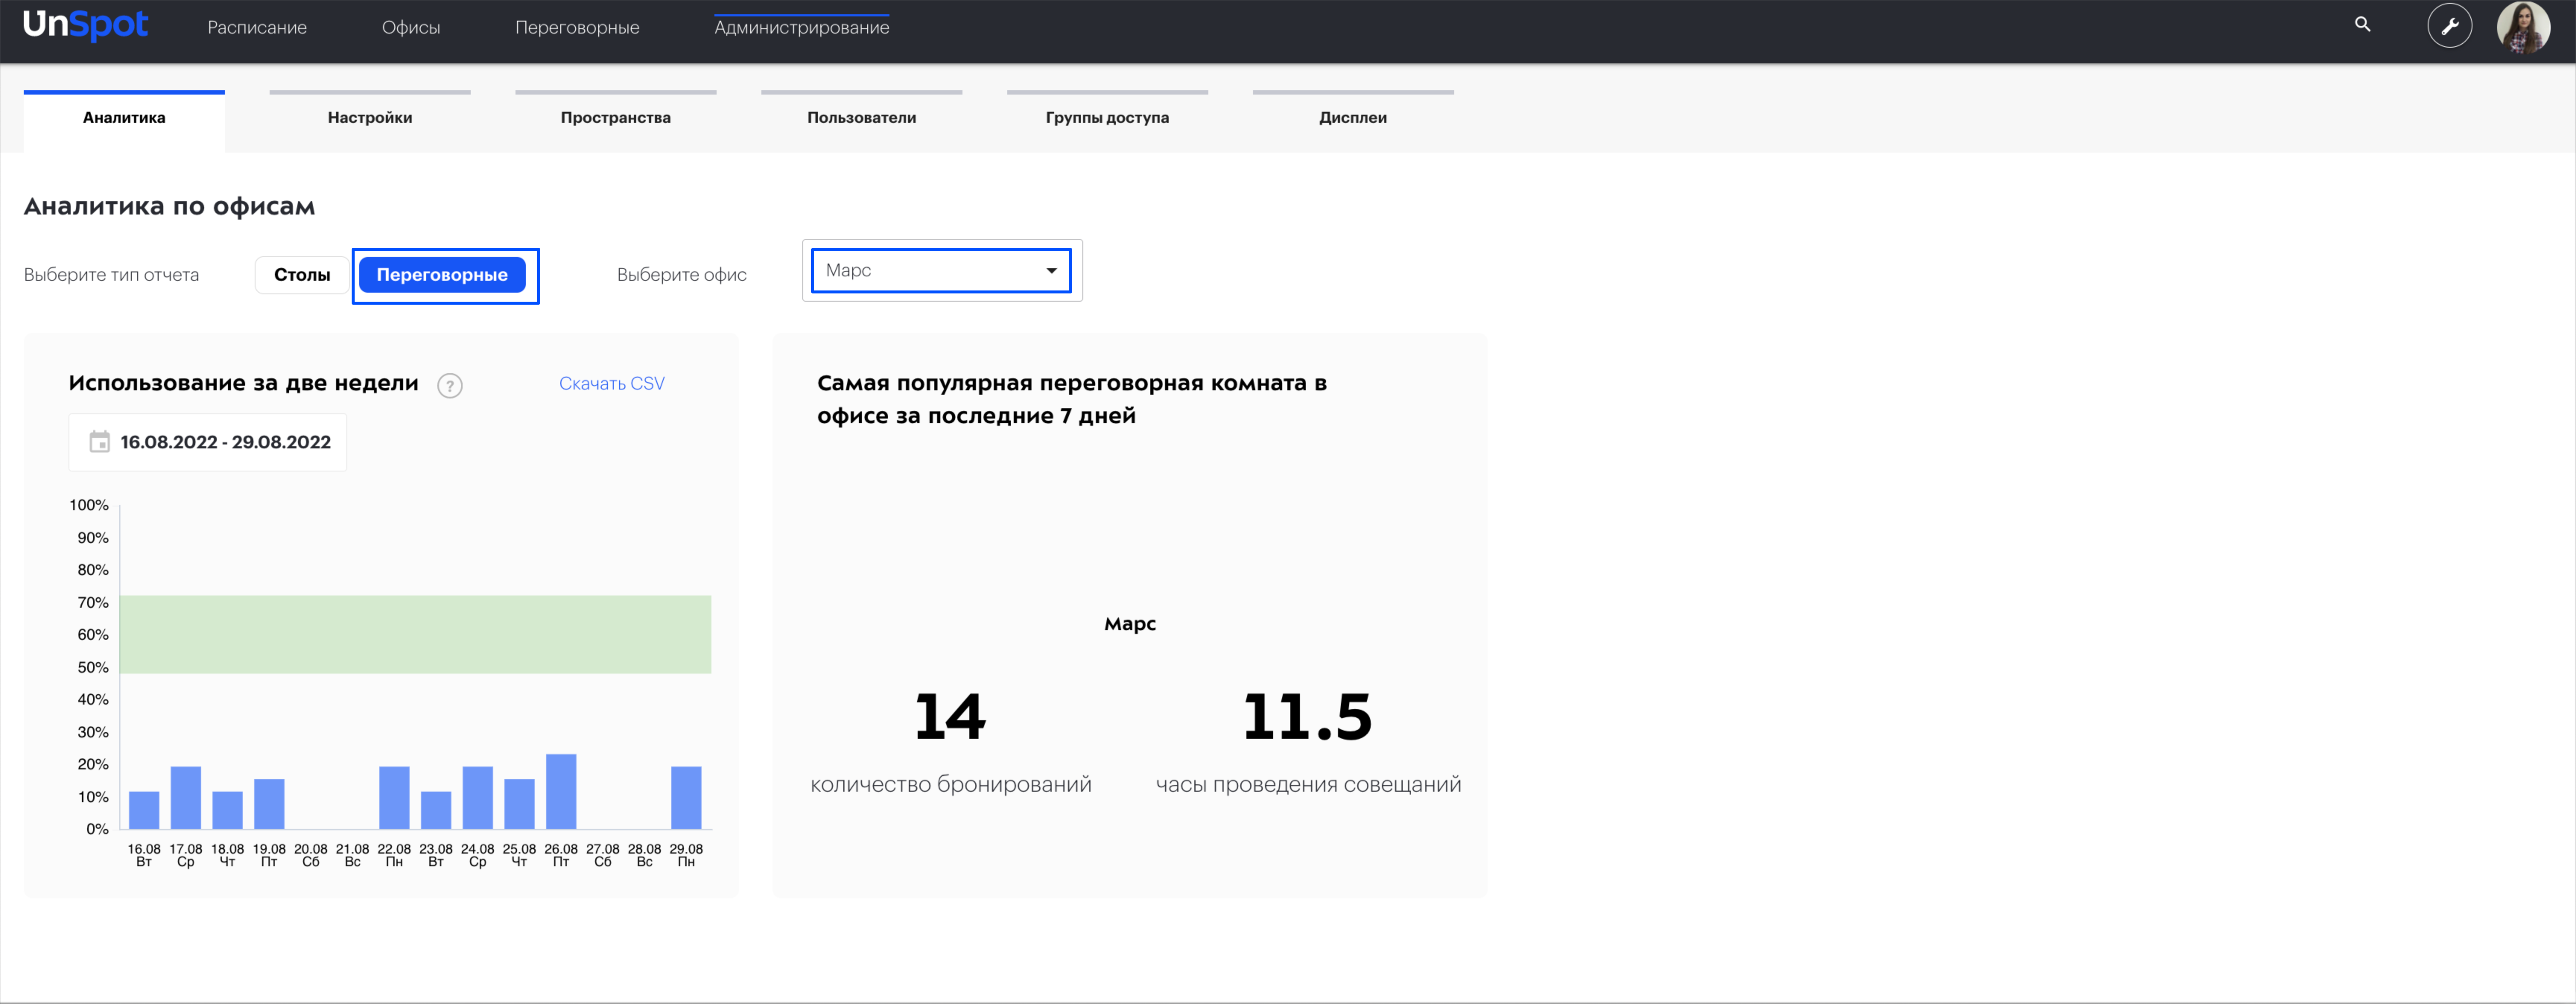Switch to the Пространства tab
This screenshot has height=1004, width=2576.
coord(616,118)
